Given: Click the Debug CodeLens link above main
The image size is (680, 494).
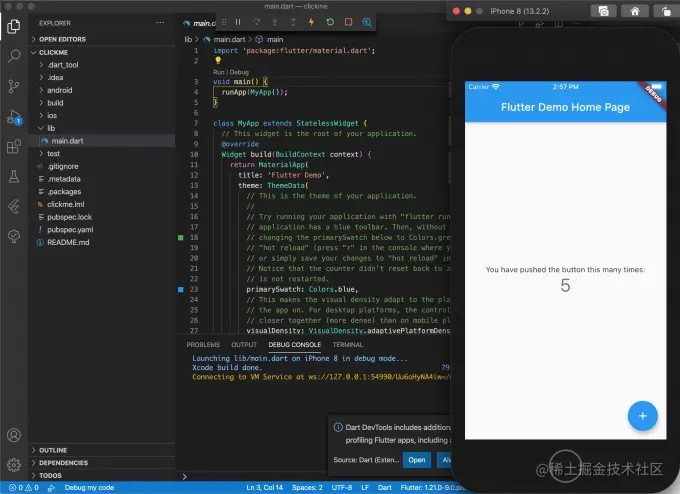Looking at the screenshot, I should coord(239,72).
